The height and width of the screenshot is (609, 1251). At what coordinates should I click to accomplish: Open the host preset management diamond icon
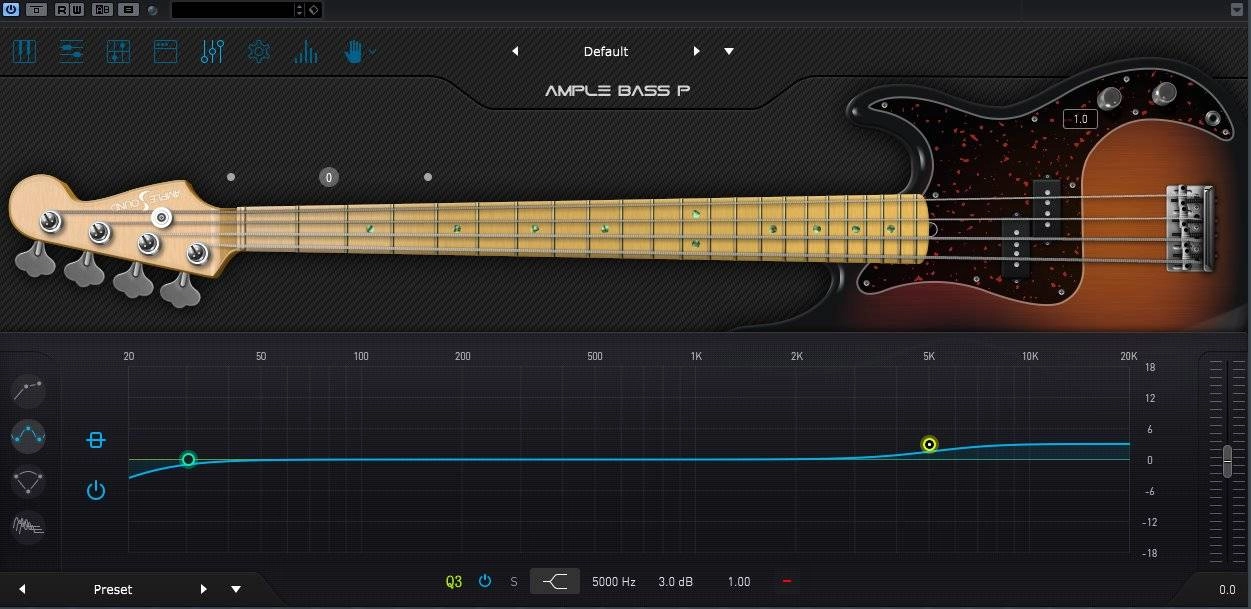(x=313, y=9)
